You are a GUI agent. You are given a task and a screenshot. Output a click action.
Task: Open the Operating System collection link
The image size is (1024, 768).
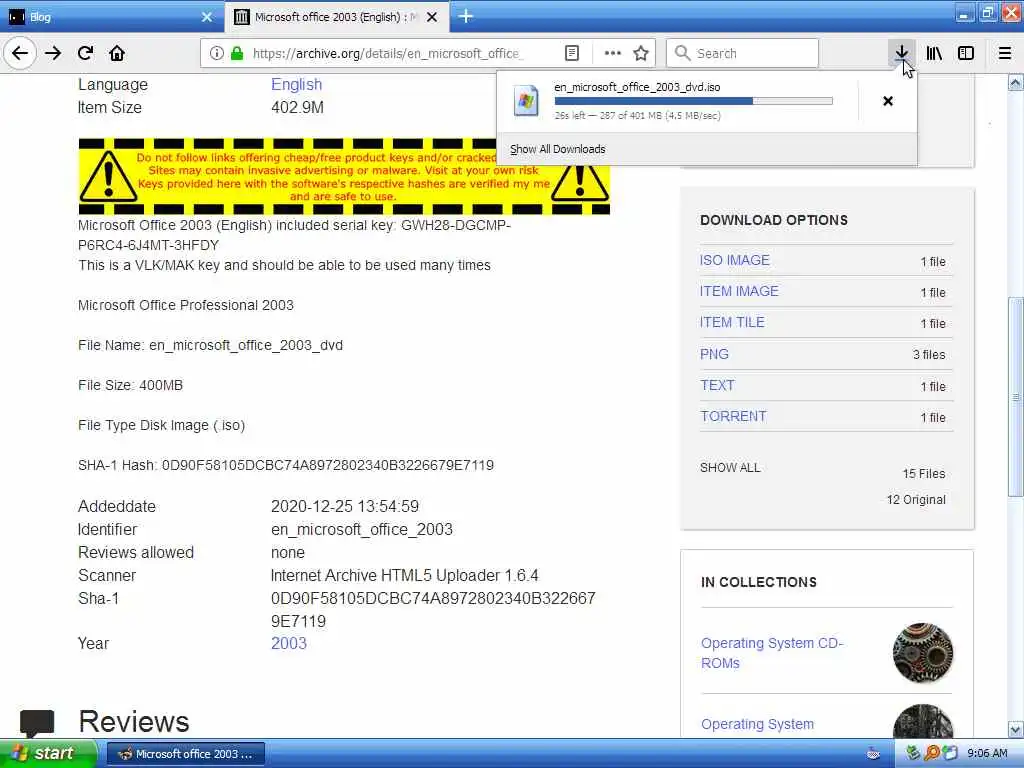[x=758, y=724]
